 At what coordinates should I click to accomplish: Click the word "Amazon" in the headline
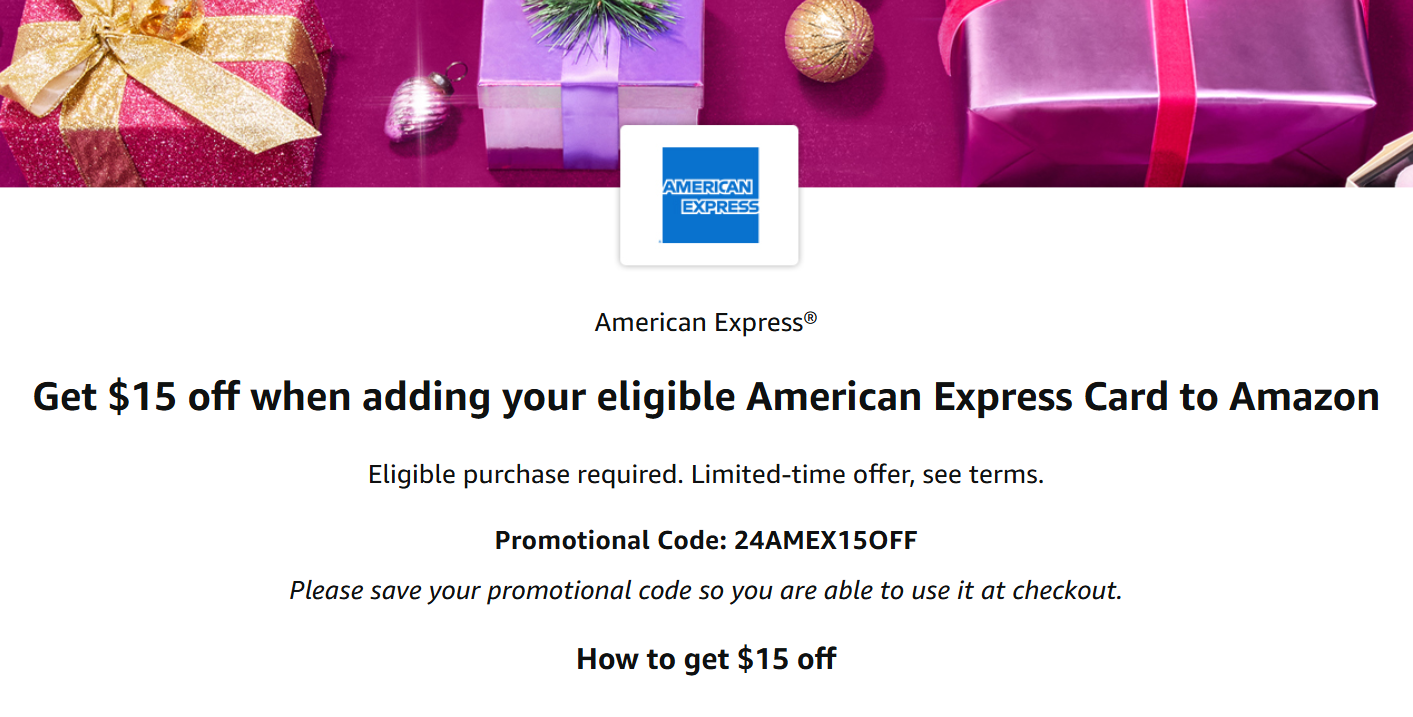tap(1304, 397)
